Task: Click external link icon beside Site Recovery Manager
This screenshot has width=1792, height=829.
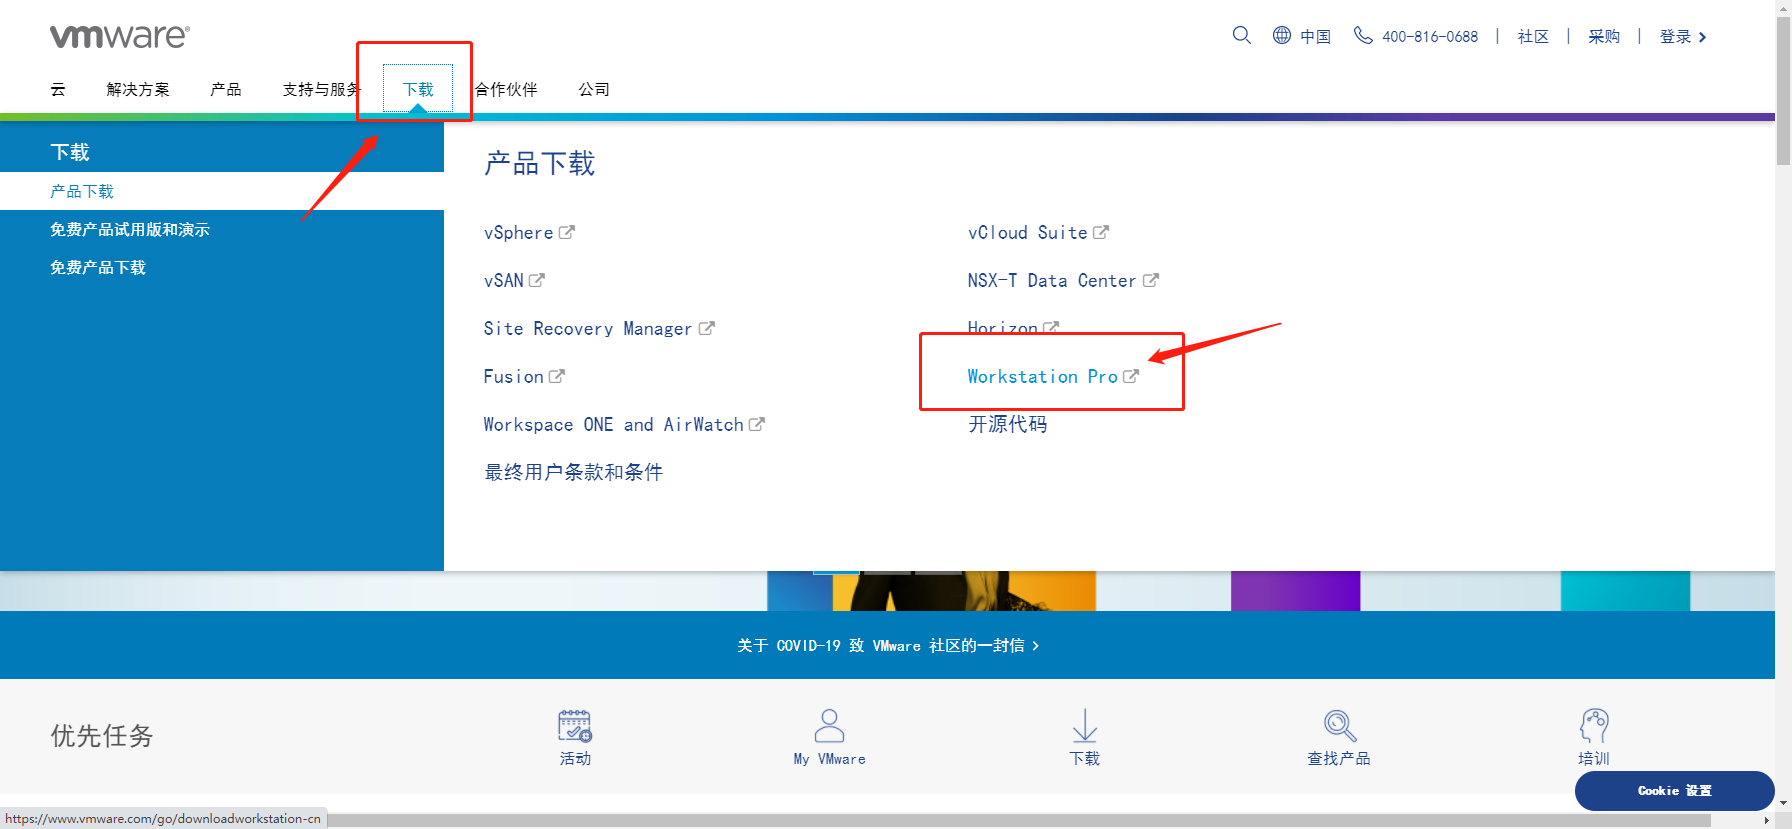Action: click(x=707, y=328)
